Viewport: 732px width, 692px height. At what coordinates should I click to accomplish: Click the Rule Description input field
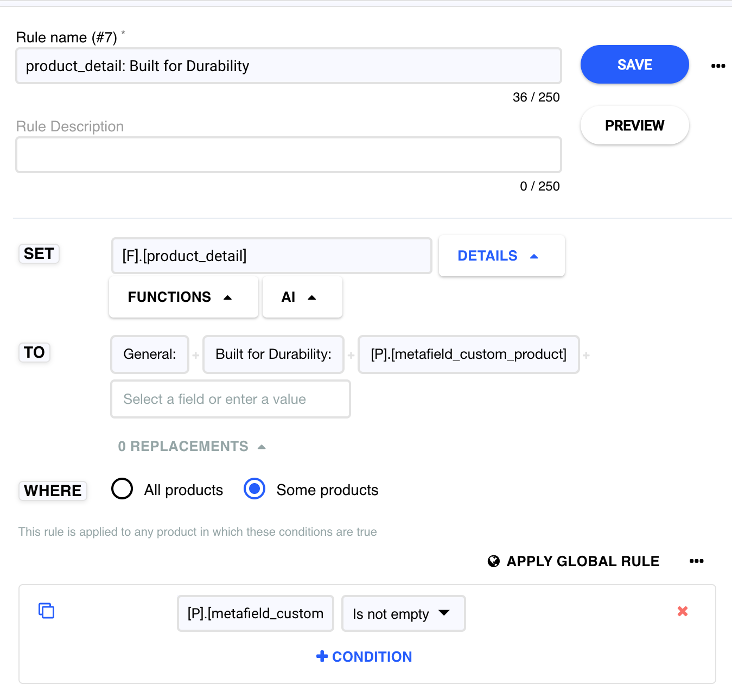pyautogui.click(x=288, y=155)
